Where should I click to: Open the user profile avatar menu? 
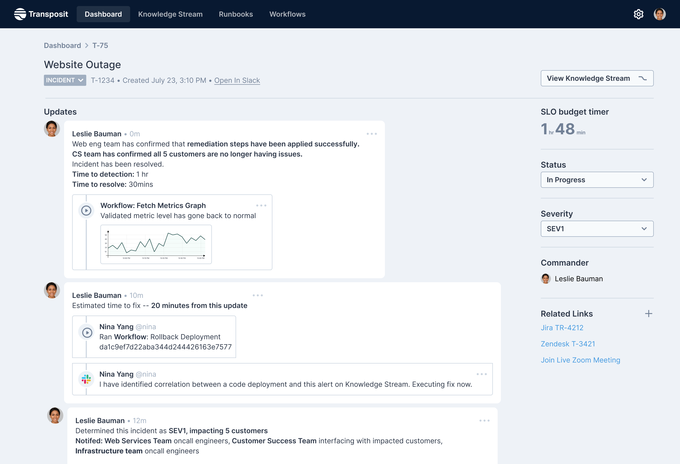[x=660, y=14]
